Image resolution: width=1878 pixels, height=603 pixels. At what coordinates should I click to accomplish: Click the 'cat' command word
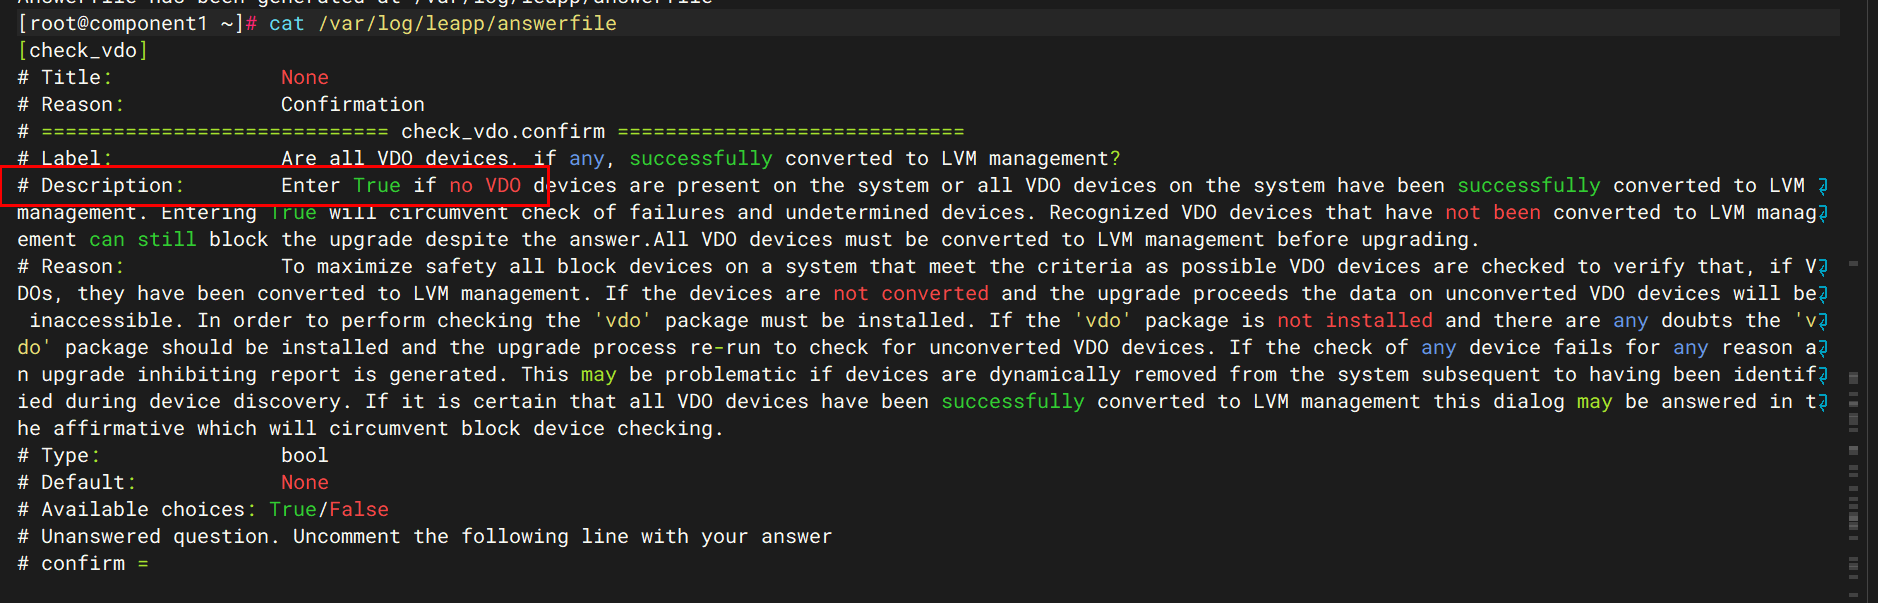pos(286,24)
